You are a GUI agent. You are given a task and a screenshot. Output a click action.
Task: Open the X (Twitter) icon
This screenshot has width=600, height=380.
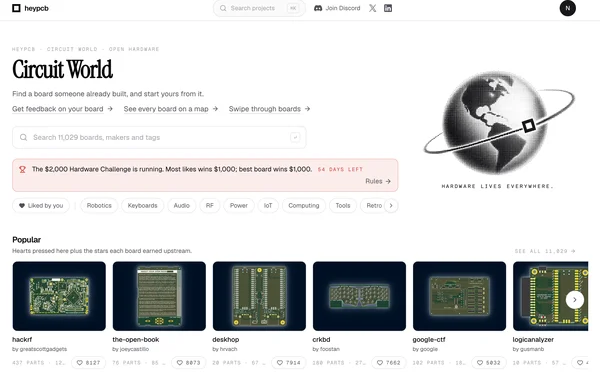[372, 8]
